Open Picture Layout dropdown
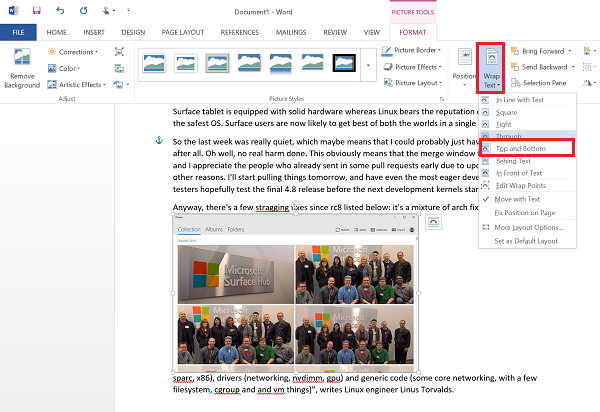The height and width of the screenshot is (412, 600). [x=412, y=83]
